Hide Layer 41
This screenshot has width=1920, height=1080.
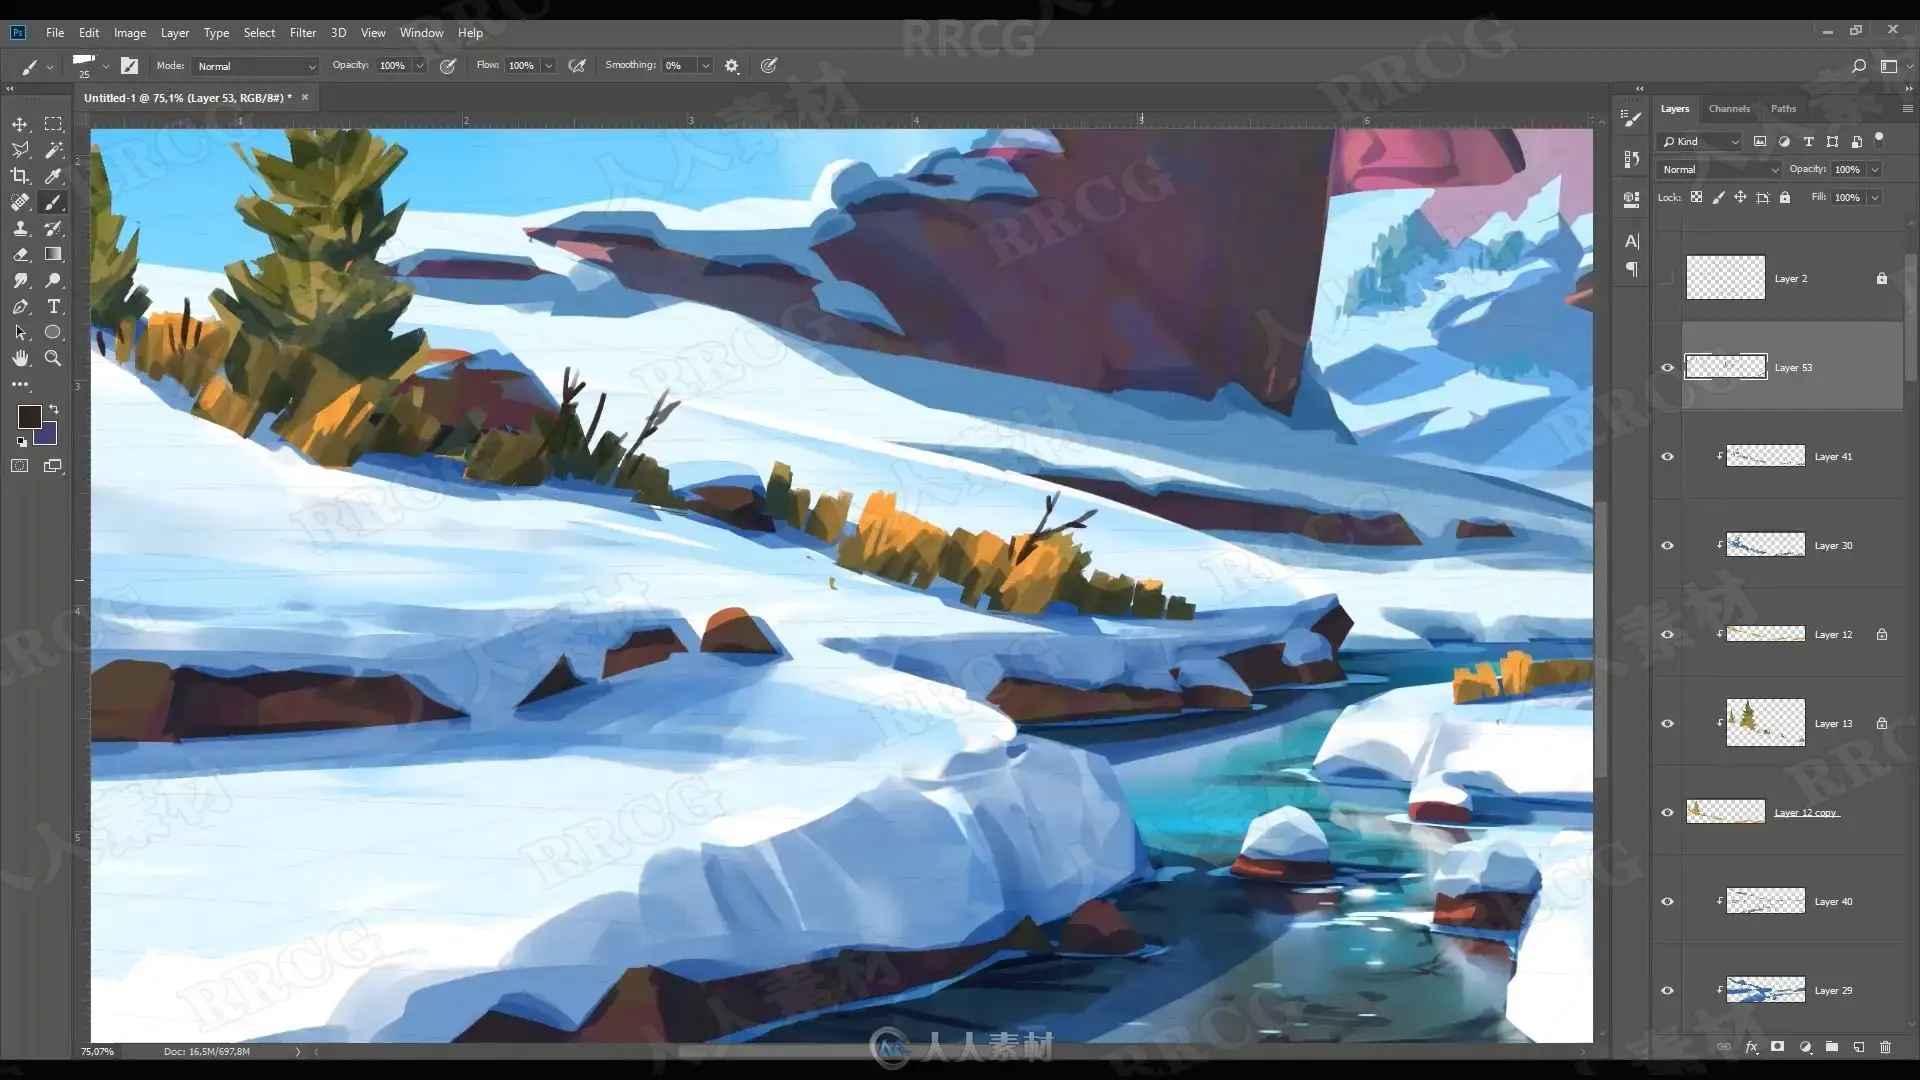[1667, 456]
